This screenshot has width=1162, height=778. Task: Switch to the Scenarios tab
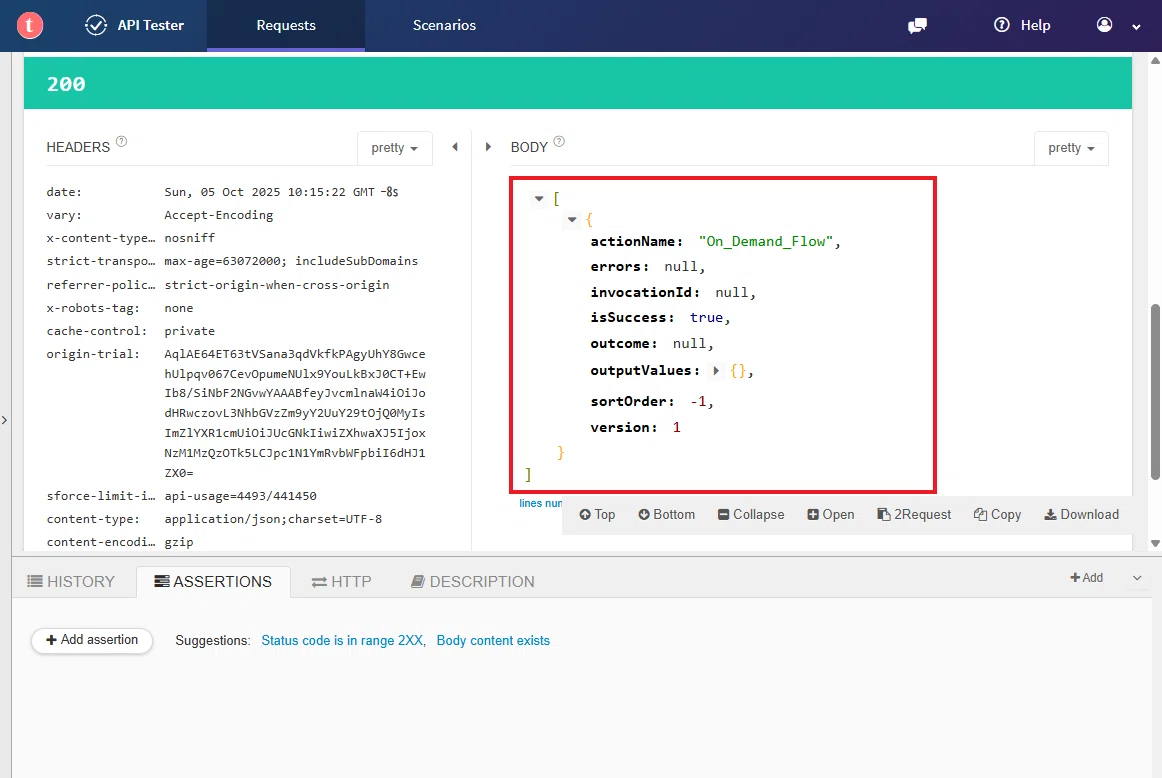coord(444,25)
